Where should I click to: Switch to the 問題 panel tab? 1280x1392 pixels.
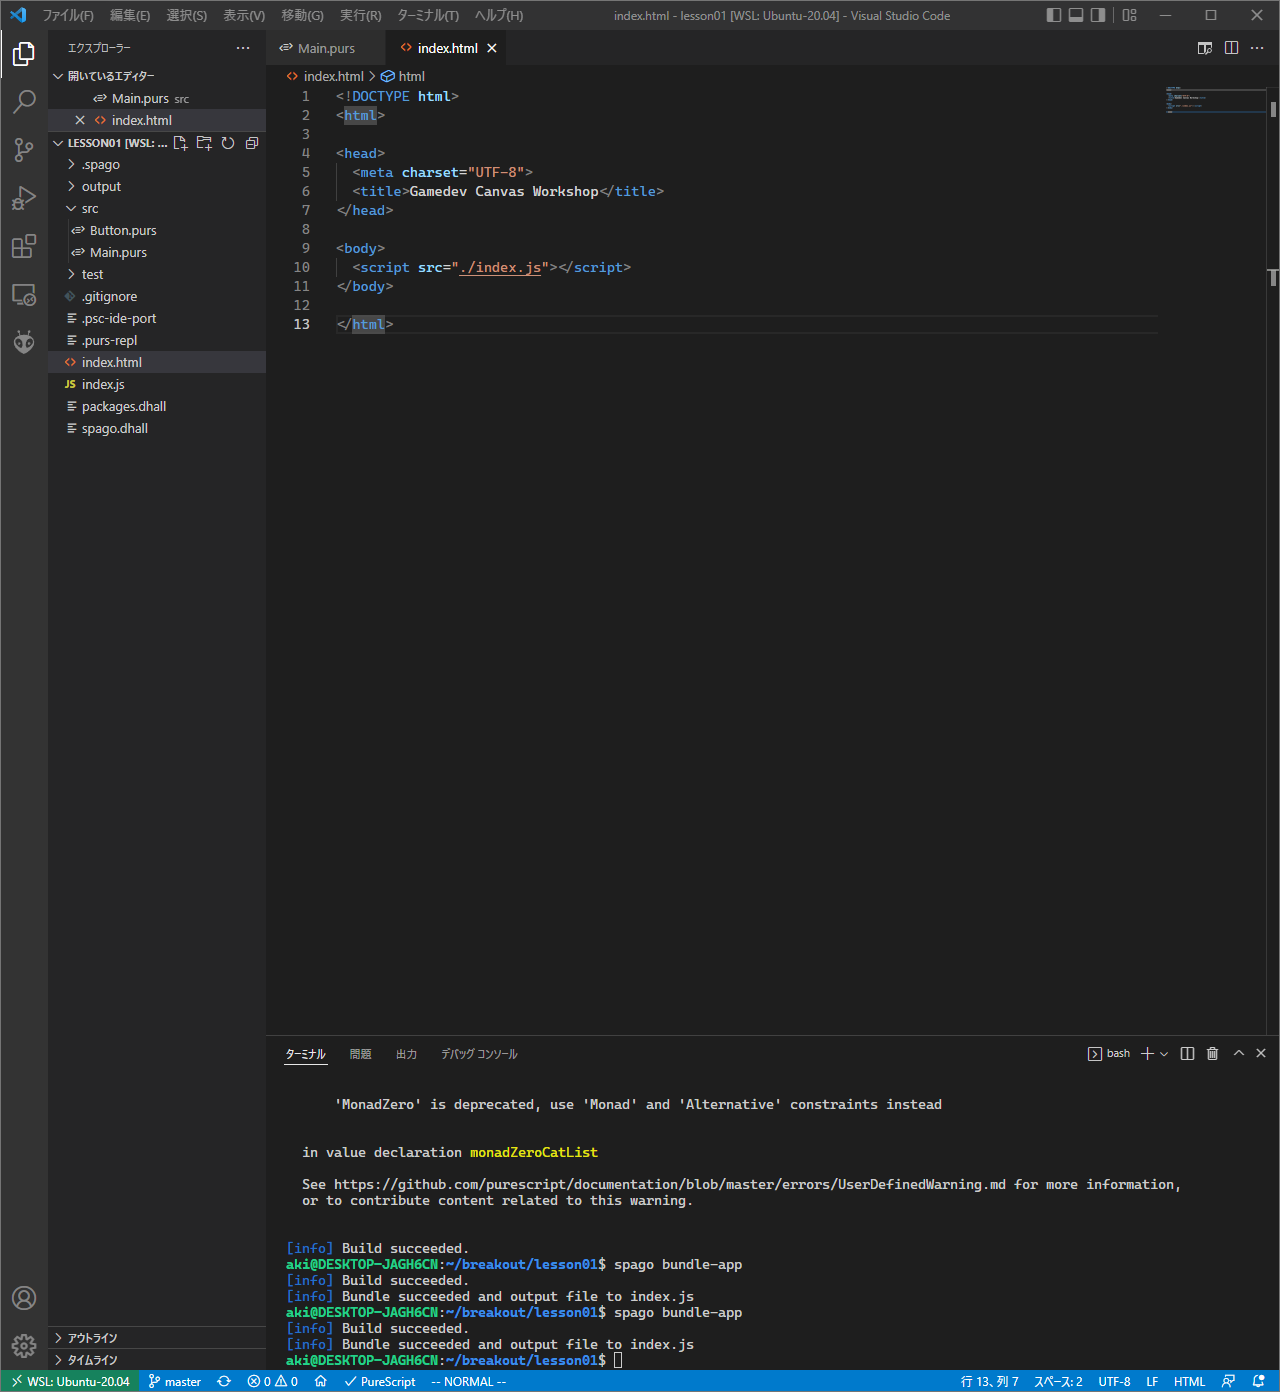coord(360,1054)
